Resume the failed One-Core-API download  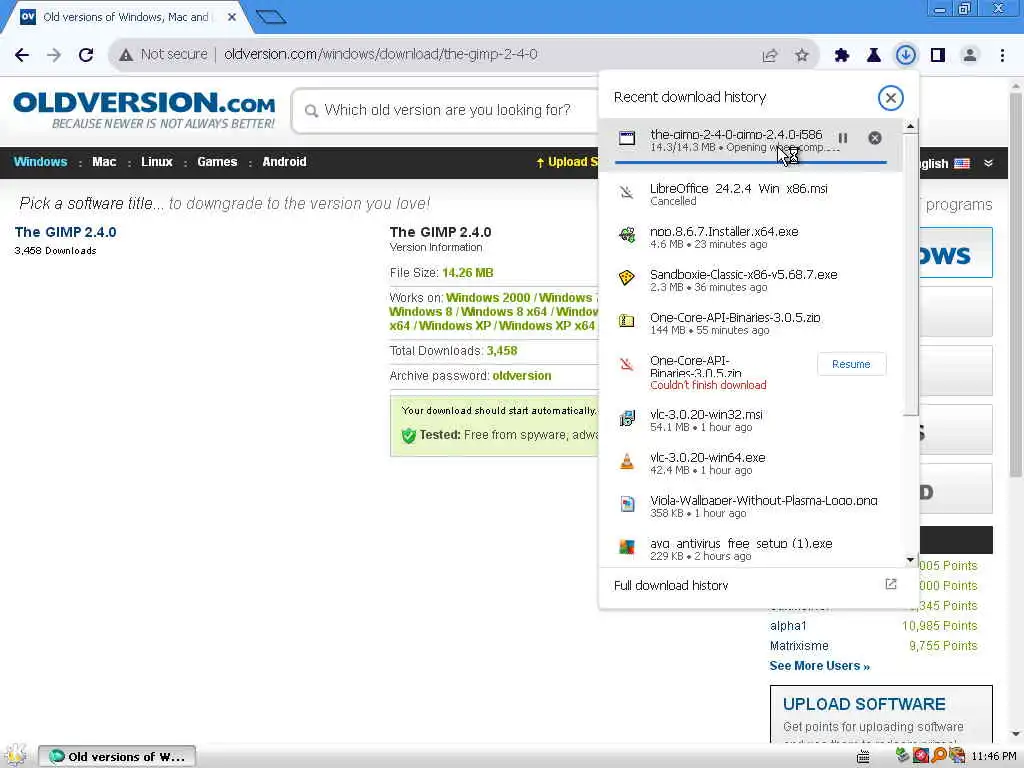point(851,364)
